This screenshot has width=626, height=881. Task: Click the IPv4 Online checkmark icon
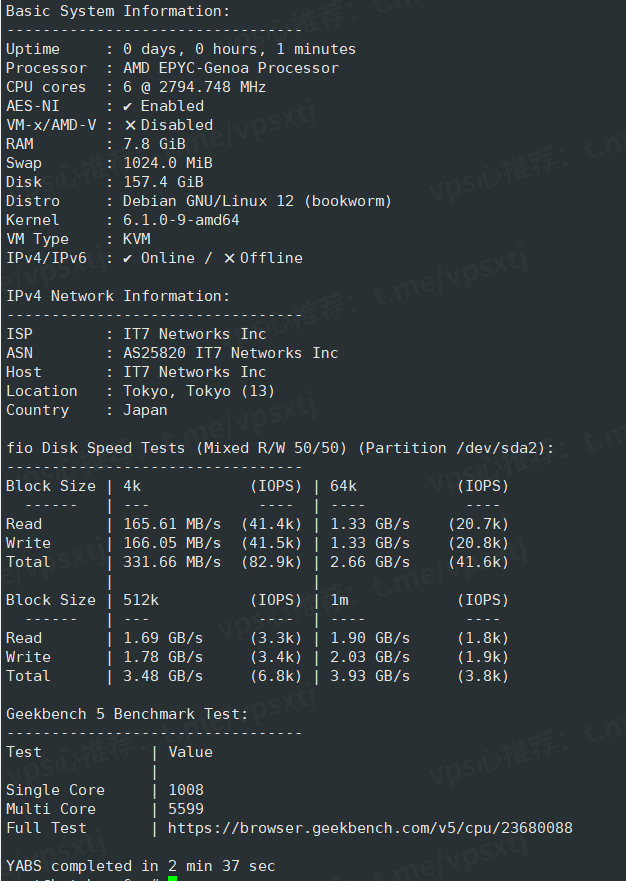point(127,258)
